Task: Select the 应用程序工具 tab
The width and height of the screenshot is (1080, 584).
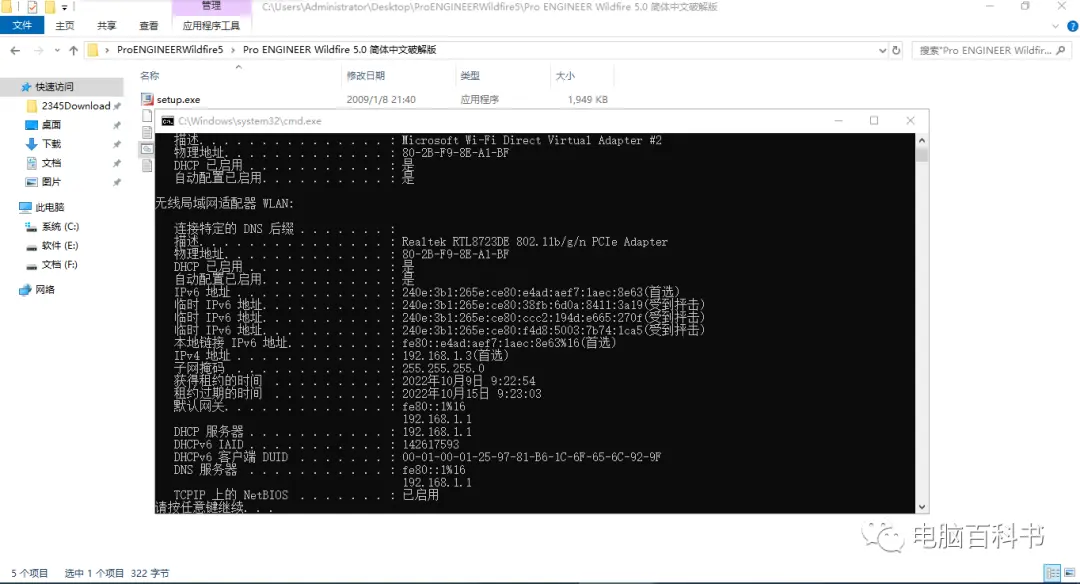Action: [211, 25]
